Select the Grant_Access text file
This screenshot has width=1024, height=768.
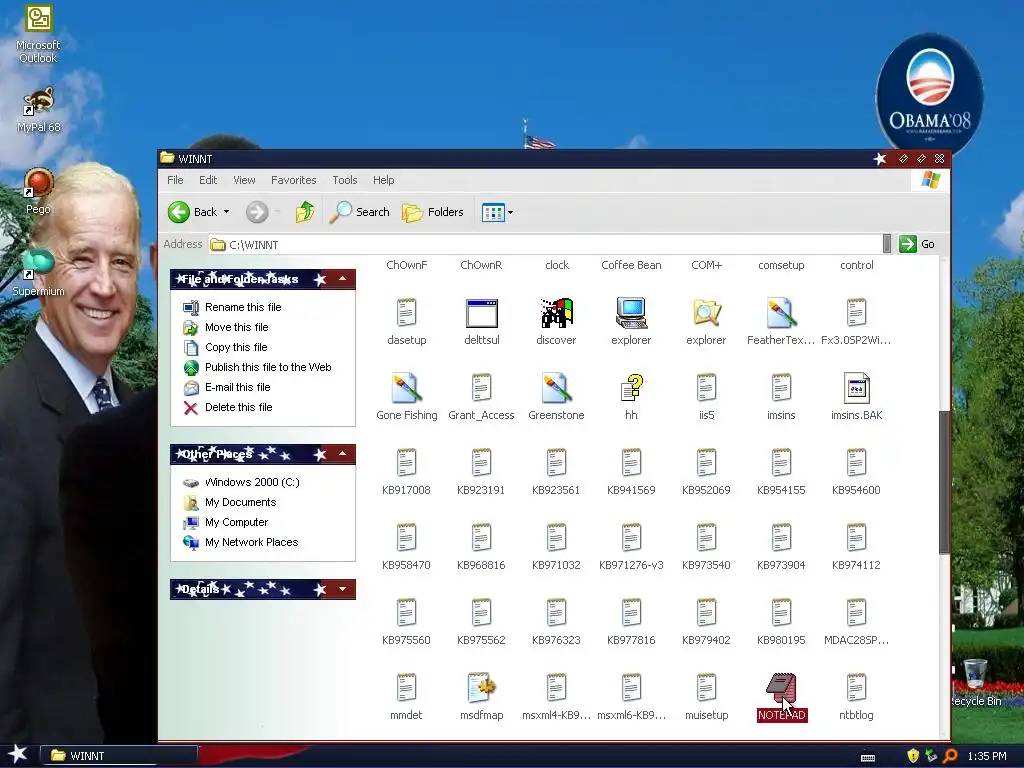[481, 397]
